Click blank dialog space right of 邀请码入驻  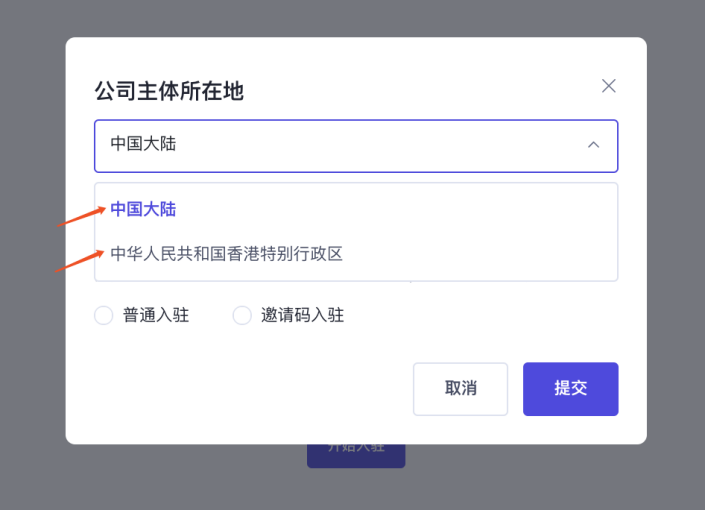(480, 316)
